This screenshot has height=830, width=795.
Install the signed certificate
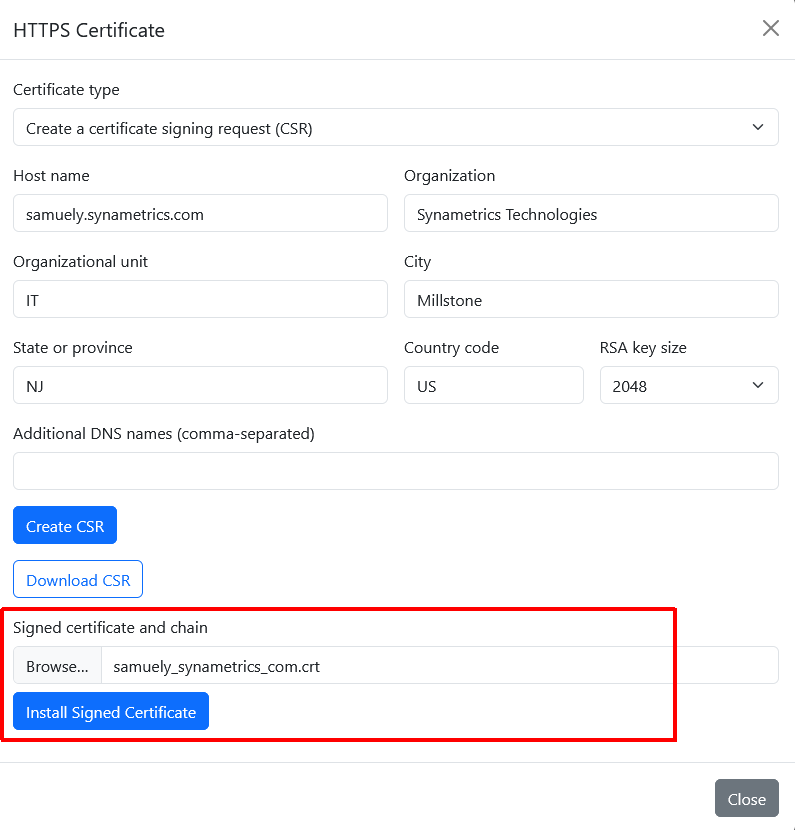(x=111, y=711)
